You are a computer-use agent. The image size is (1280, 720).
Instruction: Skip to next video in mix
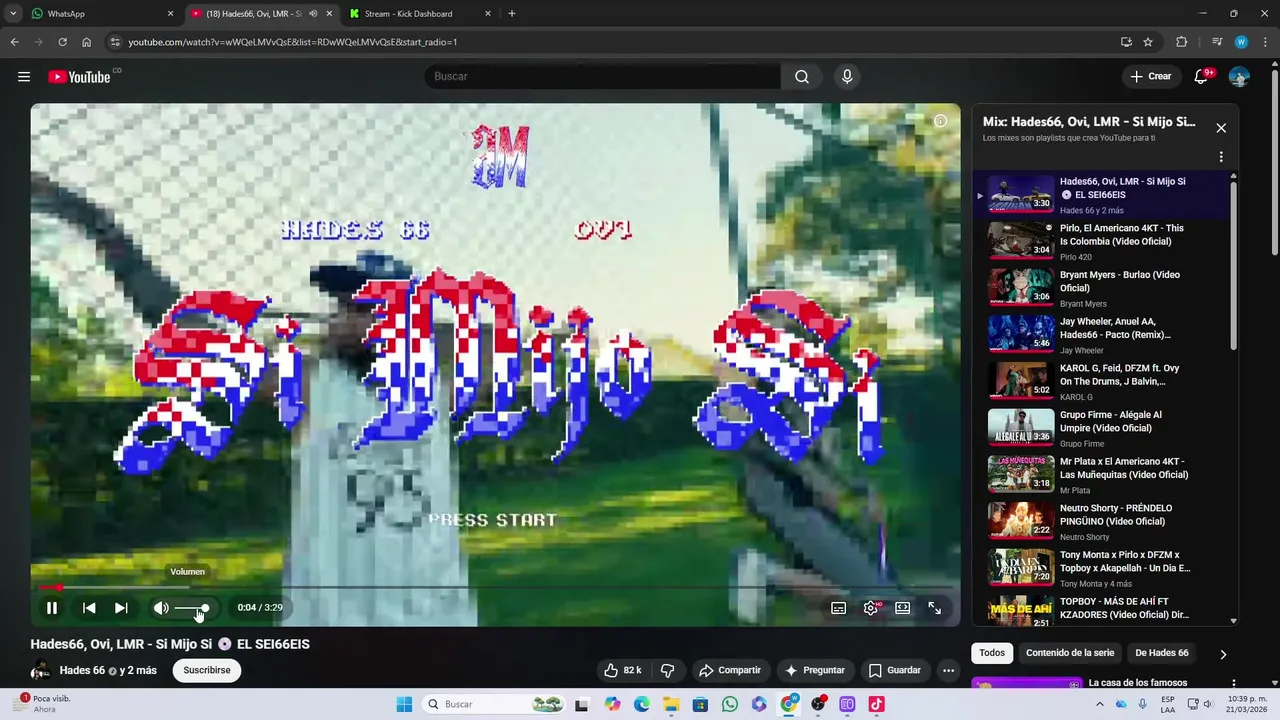[121, 607]
